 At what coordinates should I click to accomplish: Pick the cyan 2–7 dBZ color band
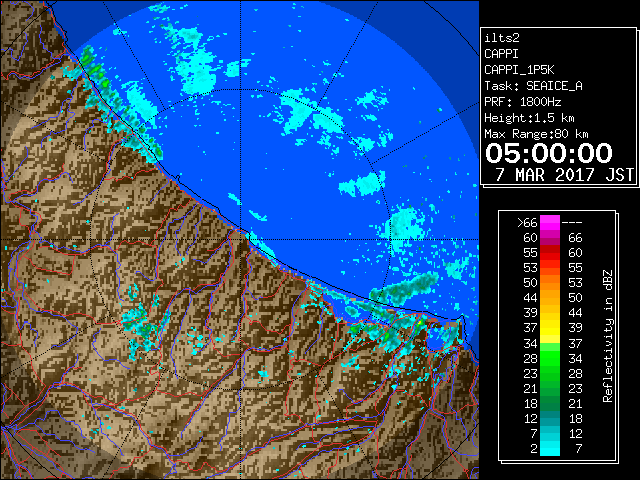pyautogui.click(x=550, y=448)
